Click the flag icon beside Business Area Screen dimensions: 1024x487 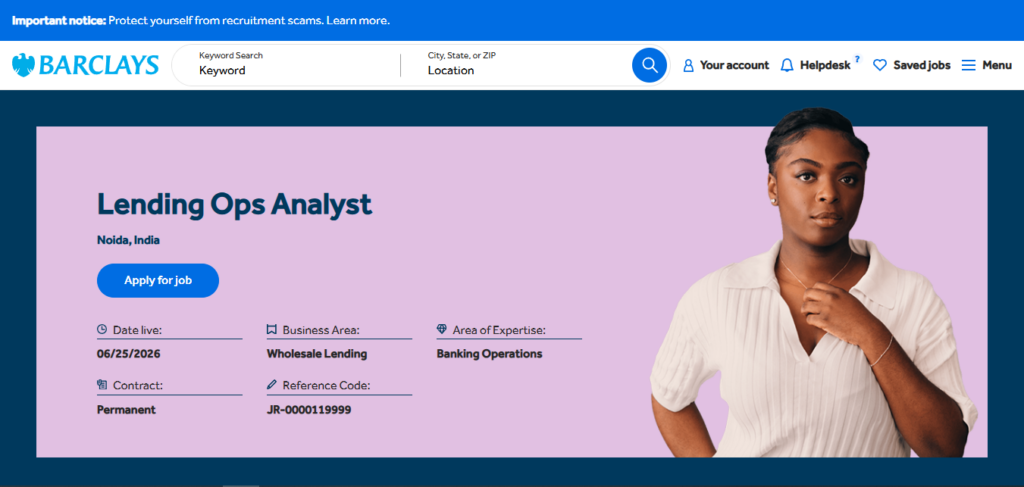point(272,330)
